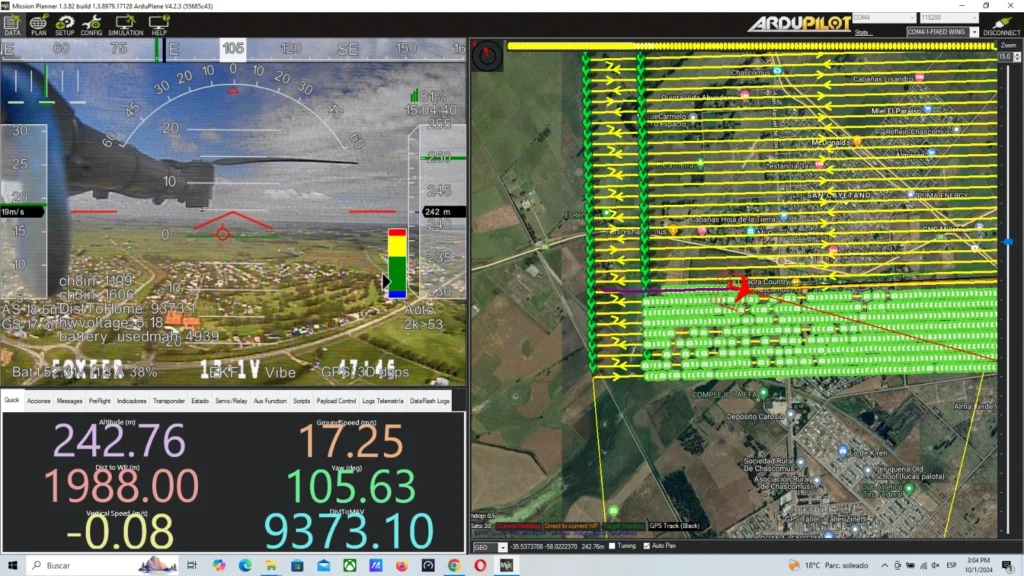The height and width of the screenshot is (576, 1024).
Task: Open the PLAN flight planner icon
Action: click(38, 23)
